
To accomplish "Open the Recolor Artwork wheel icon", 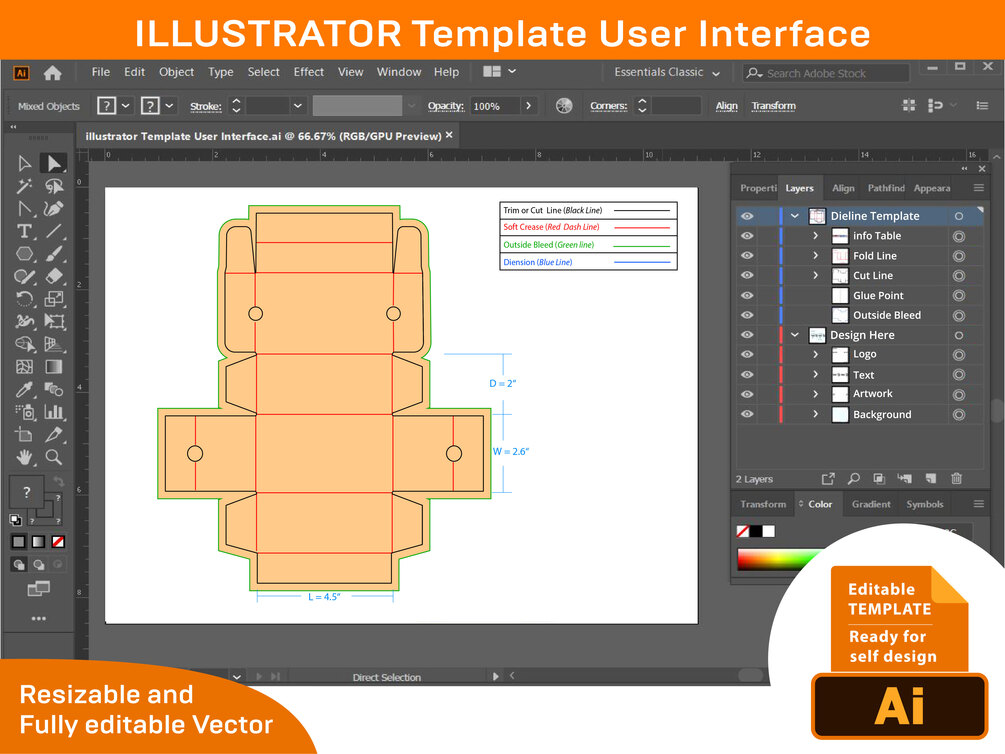I will click(x=564, y=106).
